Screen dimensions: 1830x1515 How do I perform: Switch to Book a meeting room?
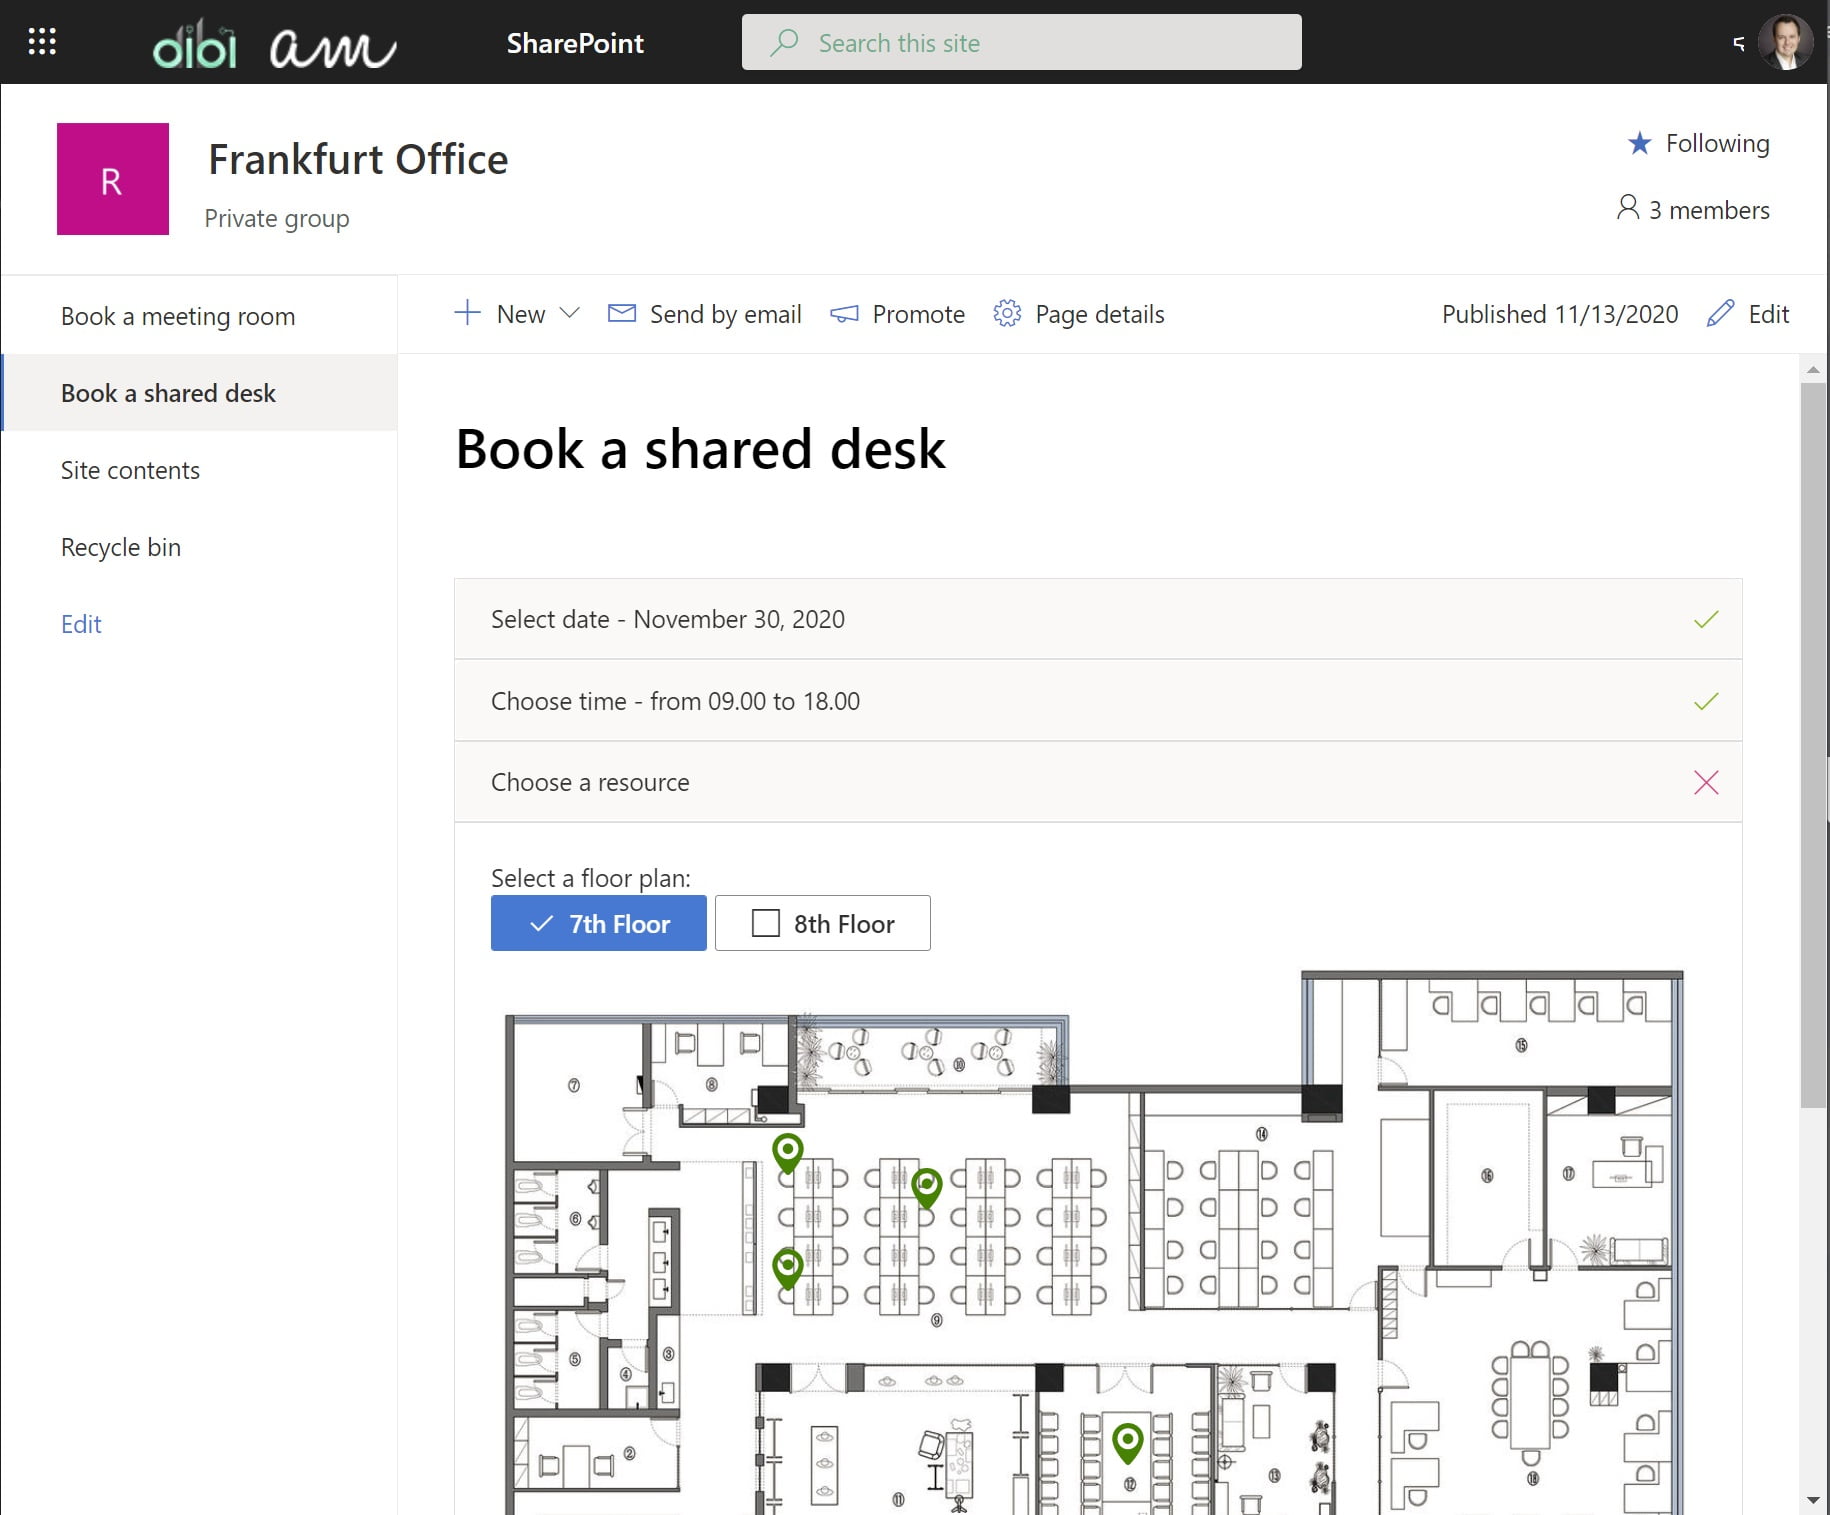point(178,316)
